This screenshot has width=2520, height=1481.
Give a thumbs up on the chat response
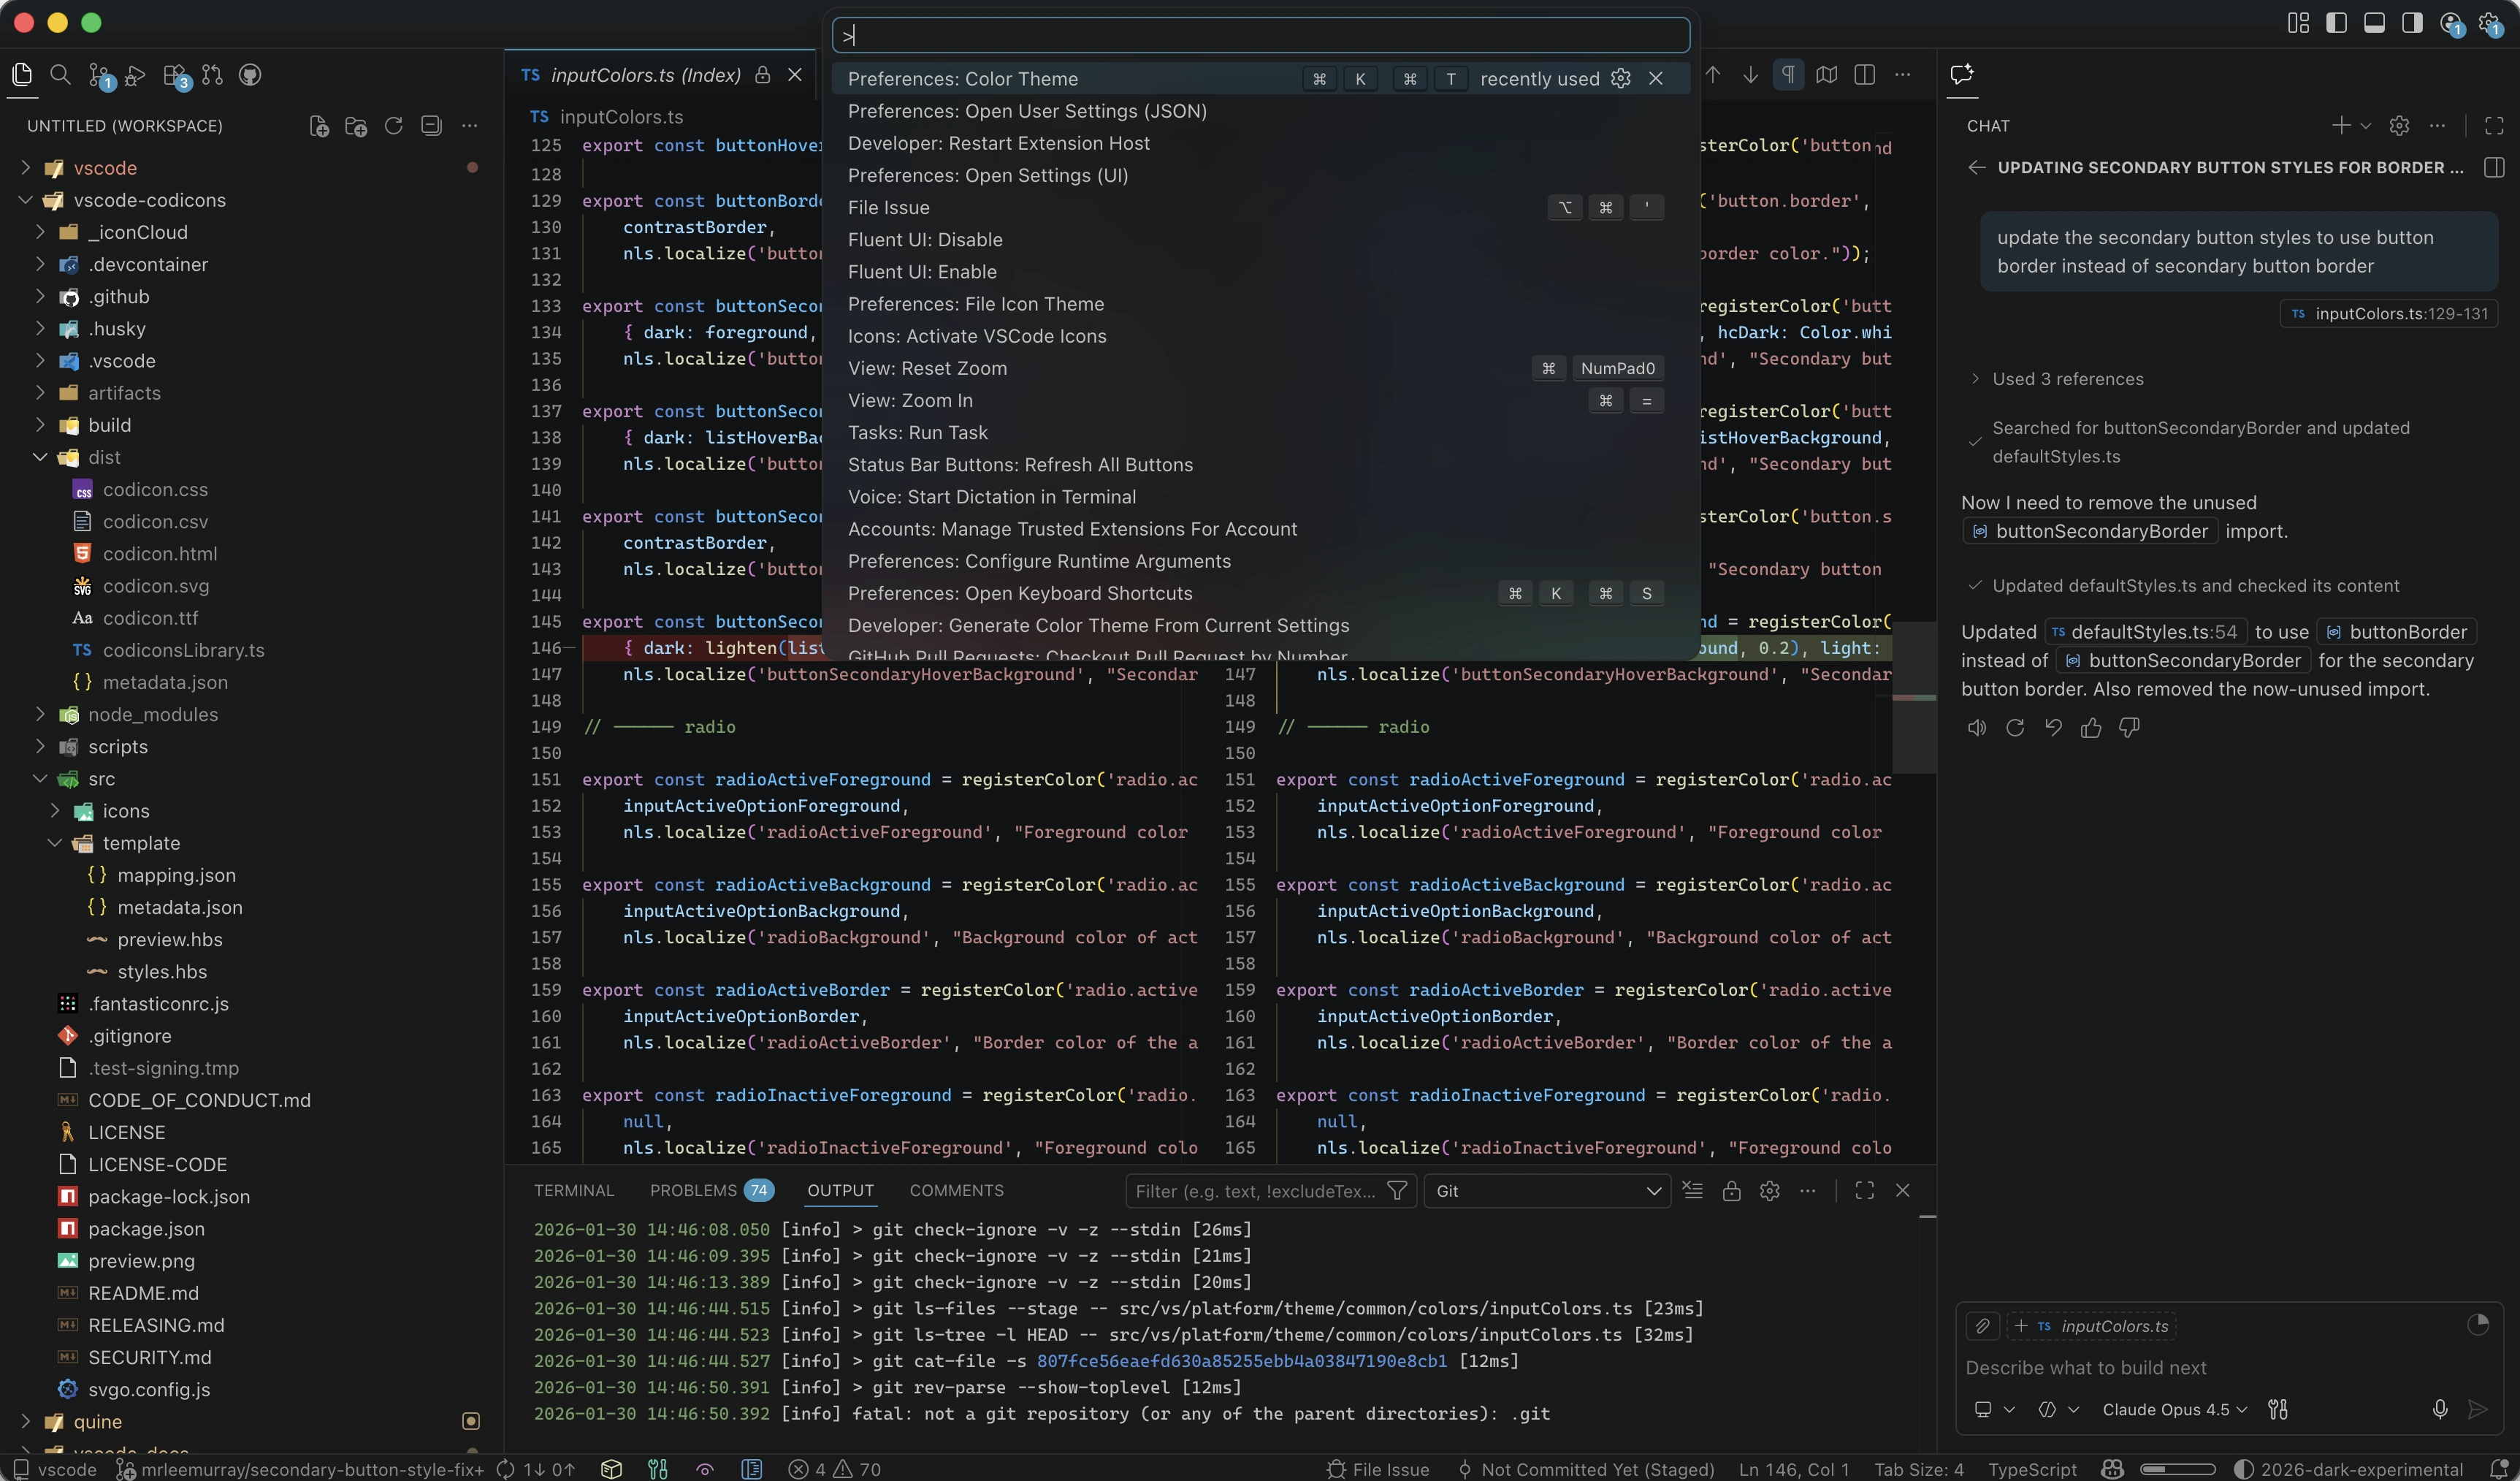[x=2091, y=728]
